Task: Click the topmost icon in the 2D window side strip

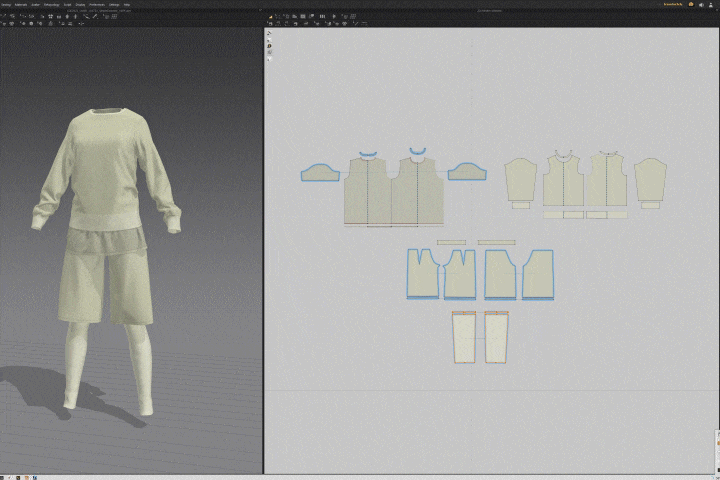Action: pyautogui.click(x=269, y=33)
